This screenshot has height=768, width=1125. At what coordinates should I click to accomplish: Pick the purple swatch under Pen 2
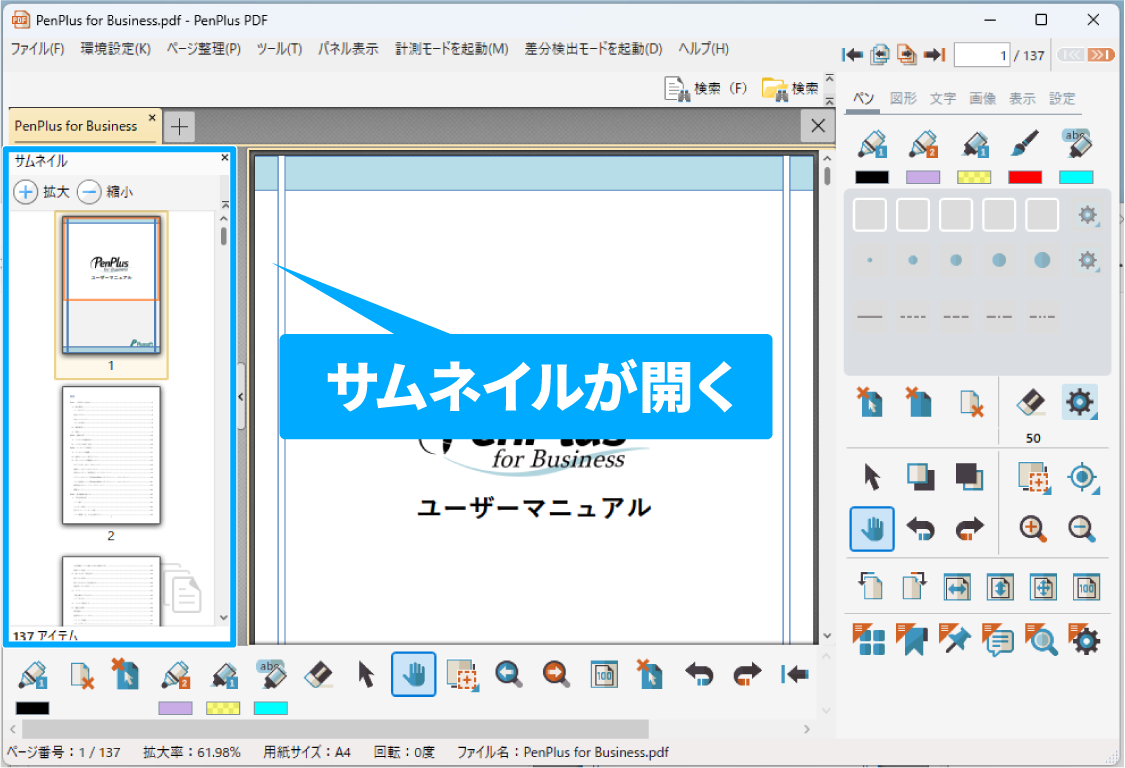923,177
